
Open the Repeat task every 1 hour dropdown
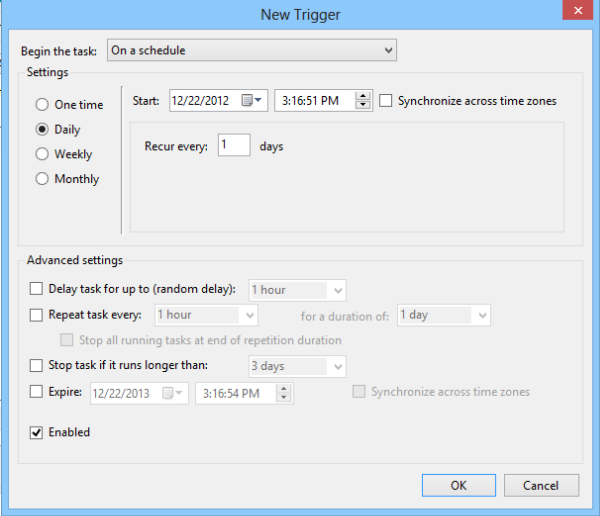click(206, 315)
